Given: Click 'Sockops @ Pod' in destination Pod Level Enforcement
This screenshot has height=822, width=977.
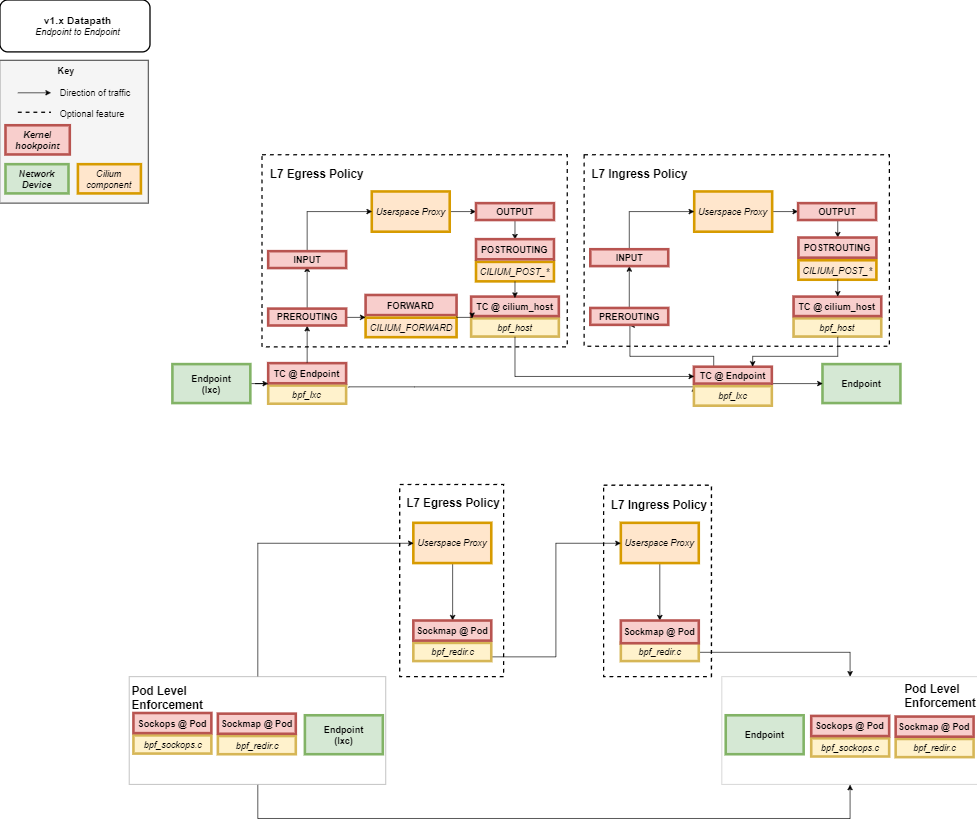Looking at the screenshot, I should pos(850,726).
